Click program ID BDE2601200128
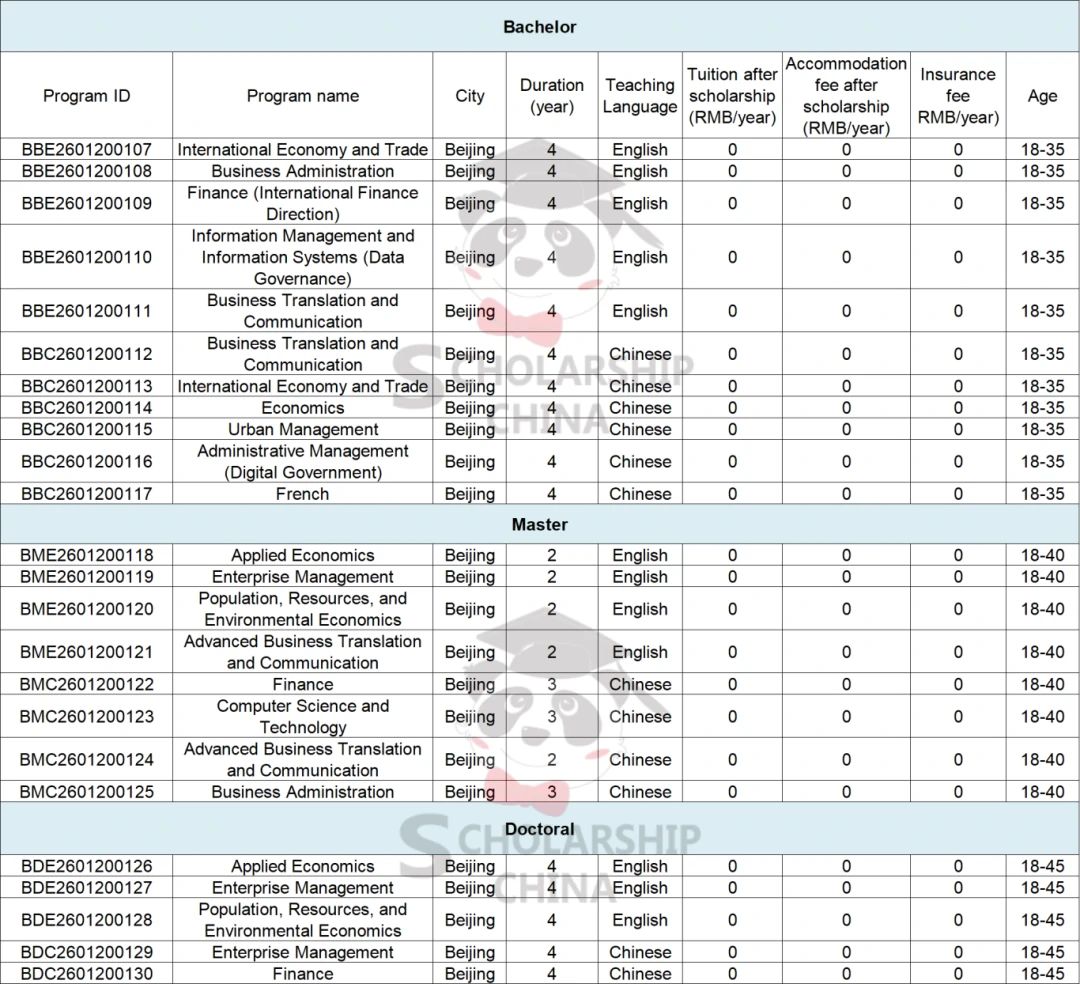Screen dimensions: 1080x984 [x=86, y=920]
